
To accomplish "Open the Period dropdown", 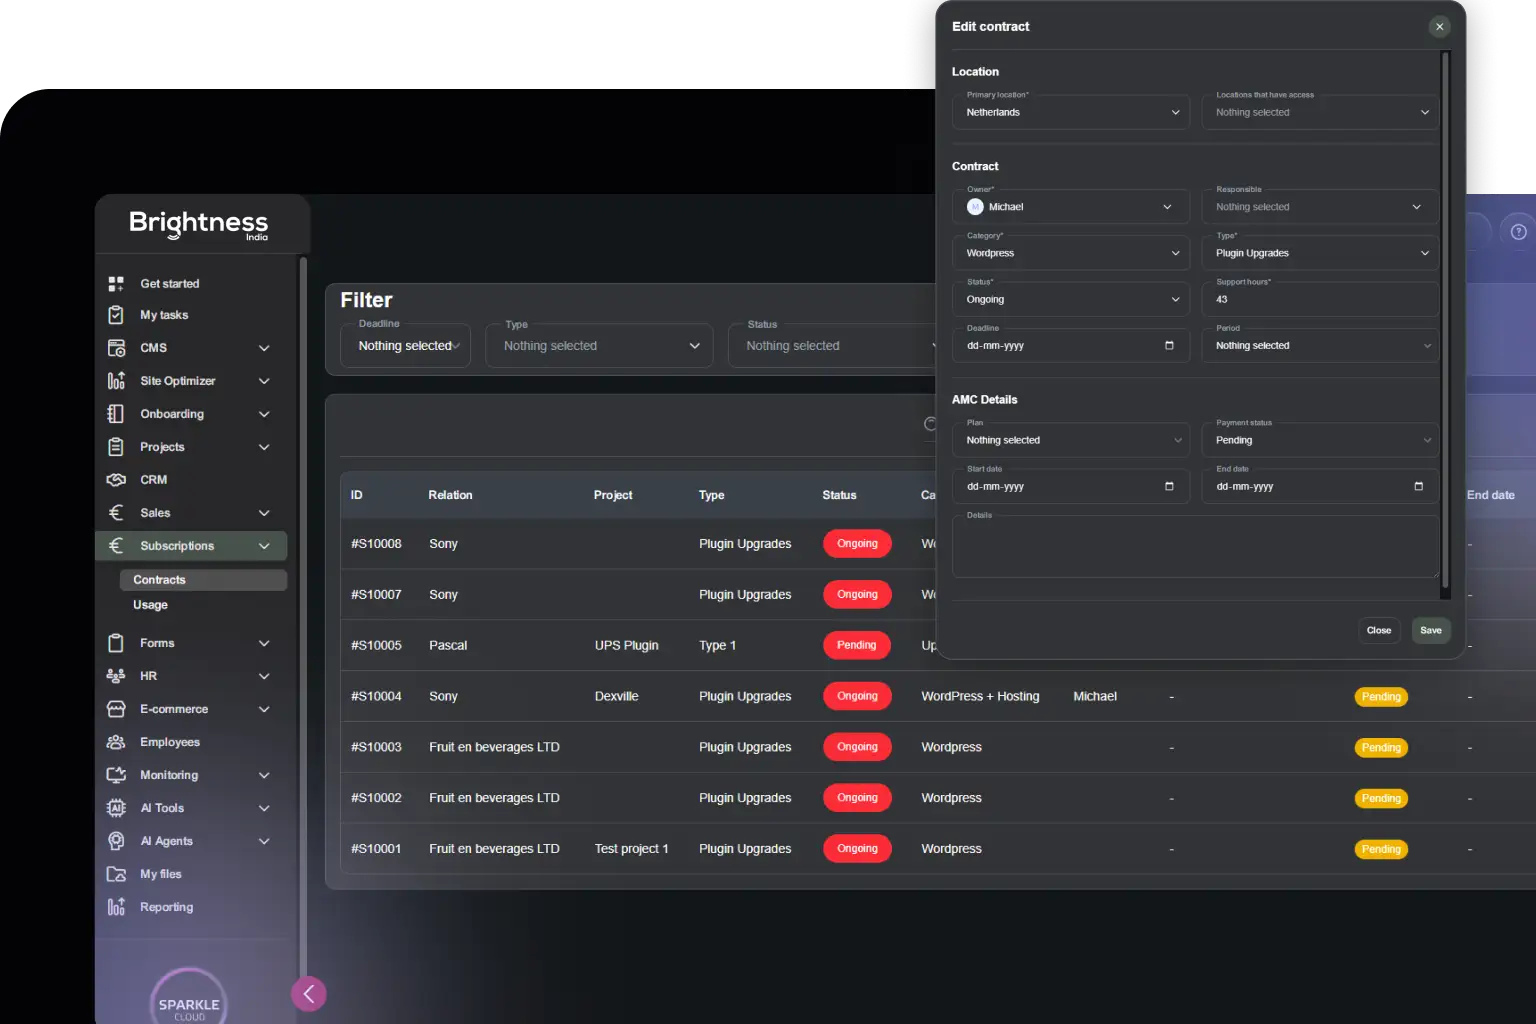I will [1320, 346].
